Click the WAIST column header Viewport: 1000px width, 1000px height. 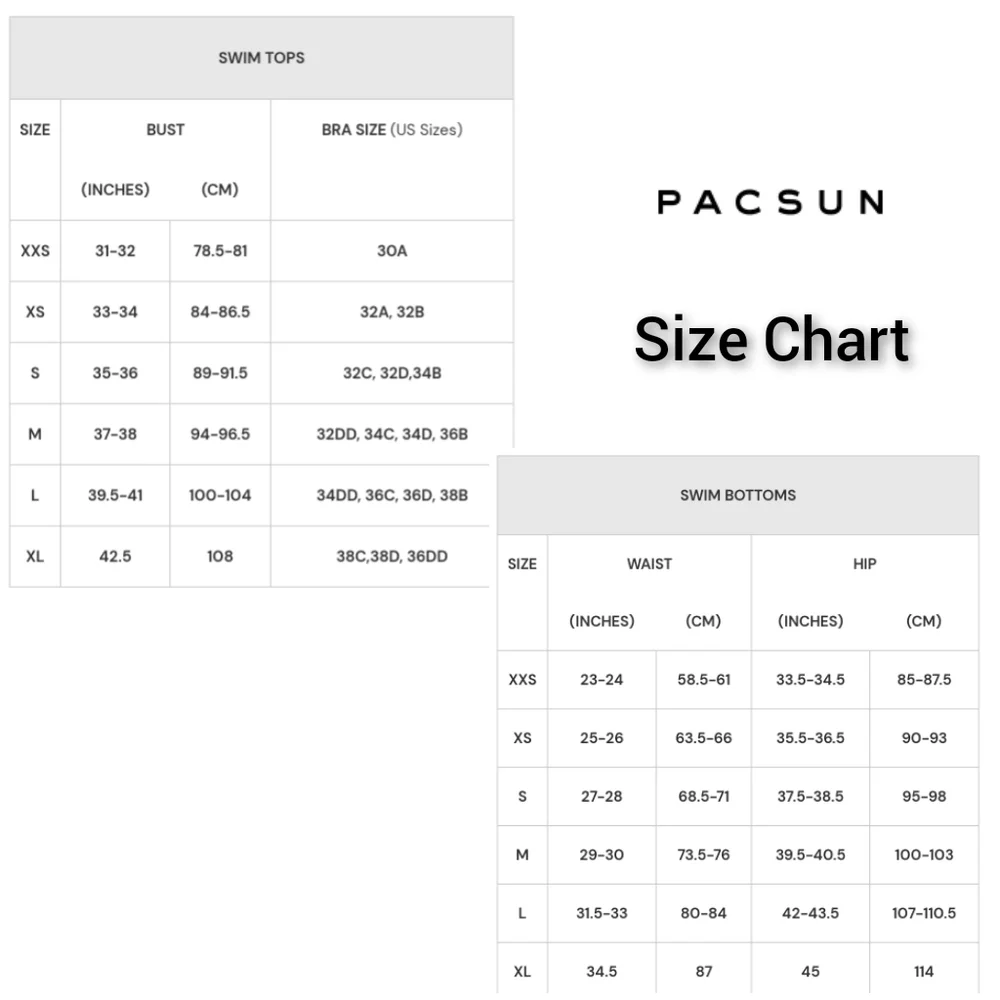tap(649, 564)
